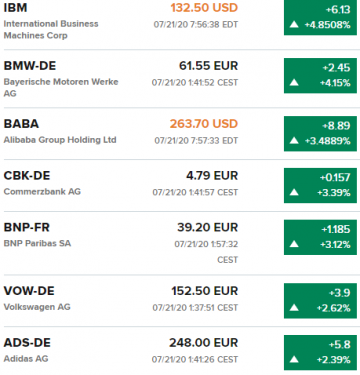
Task: Click Adidas AG company name
Action: (x=26, y=359)
